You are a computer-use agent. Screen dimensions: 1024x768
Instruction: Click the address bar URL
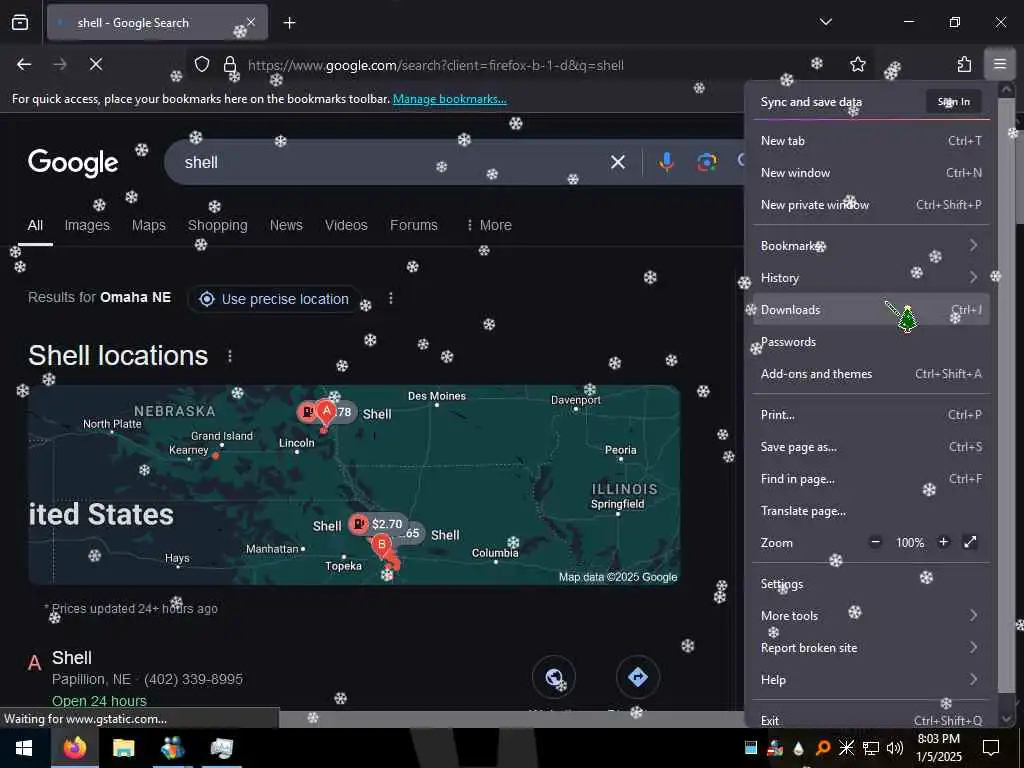tap(436, 65)
